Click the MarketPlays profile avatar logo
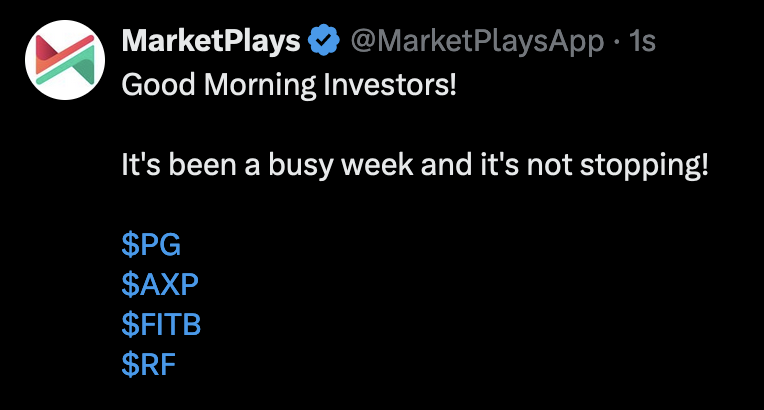The height and width of the screenshot is (410, 764). [x=65, y=59]
